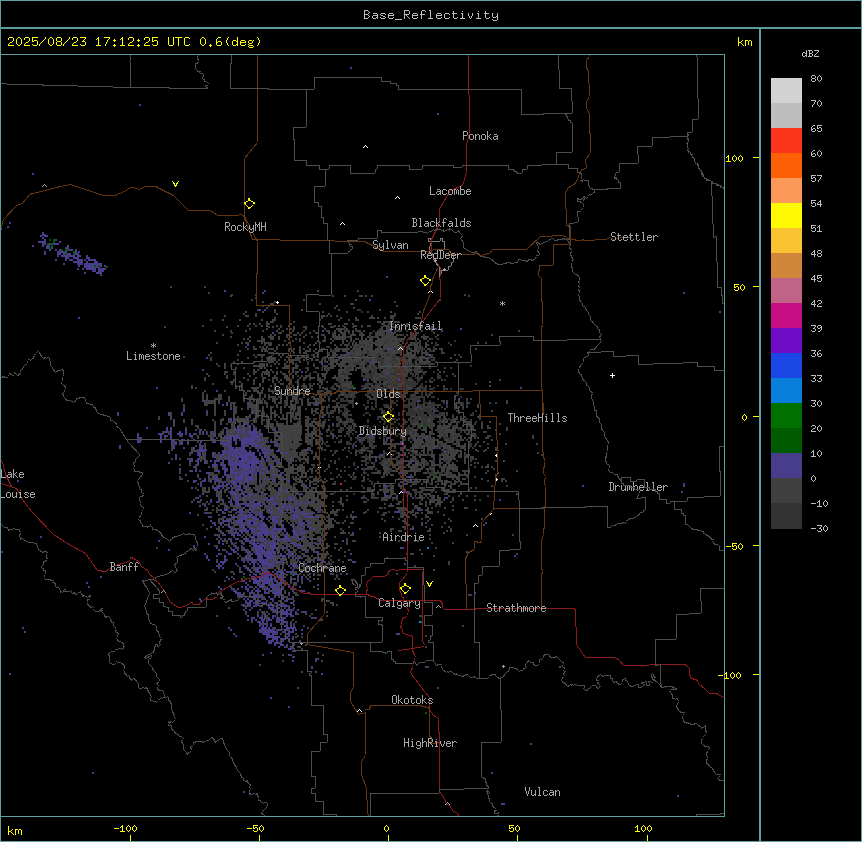This screenshot has height=842, width=862.
Task: Click the yellow diamond marker above Calgary label
Action: pos(405,589)
